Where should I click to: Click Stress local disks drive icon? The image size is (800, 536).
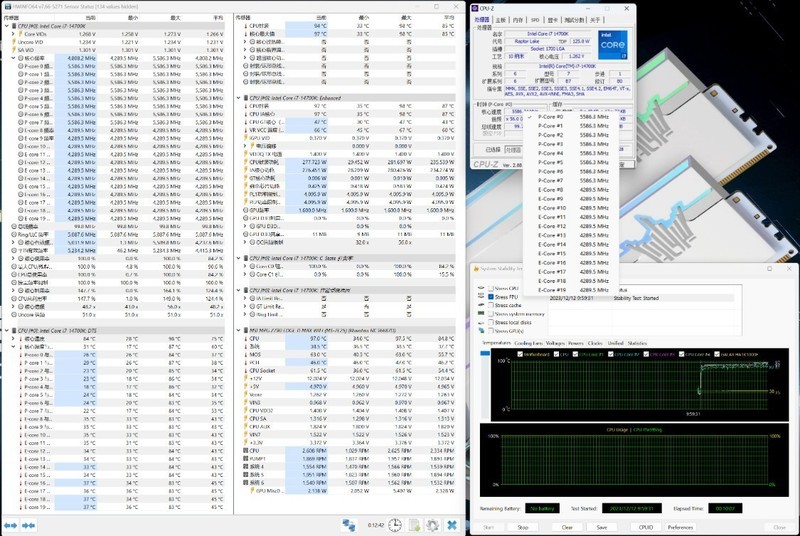point(481,322)
